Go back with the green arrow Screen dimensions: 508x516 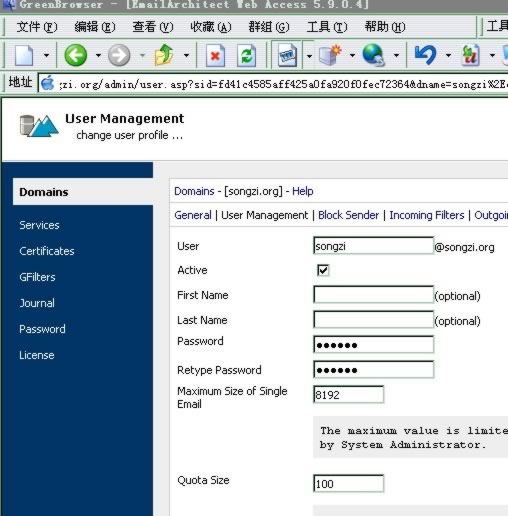tap(76, 55)
